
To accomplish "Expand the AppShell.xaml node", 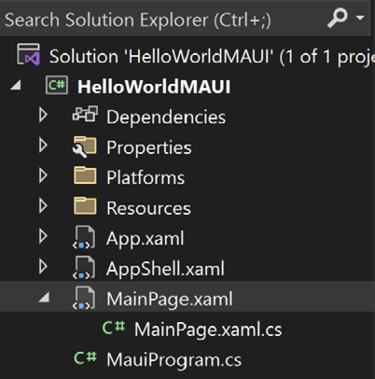I will pos(43,267).
